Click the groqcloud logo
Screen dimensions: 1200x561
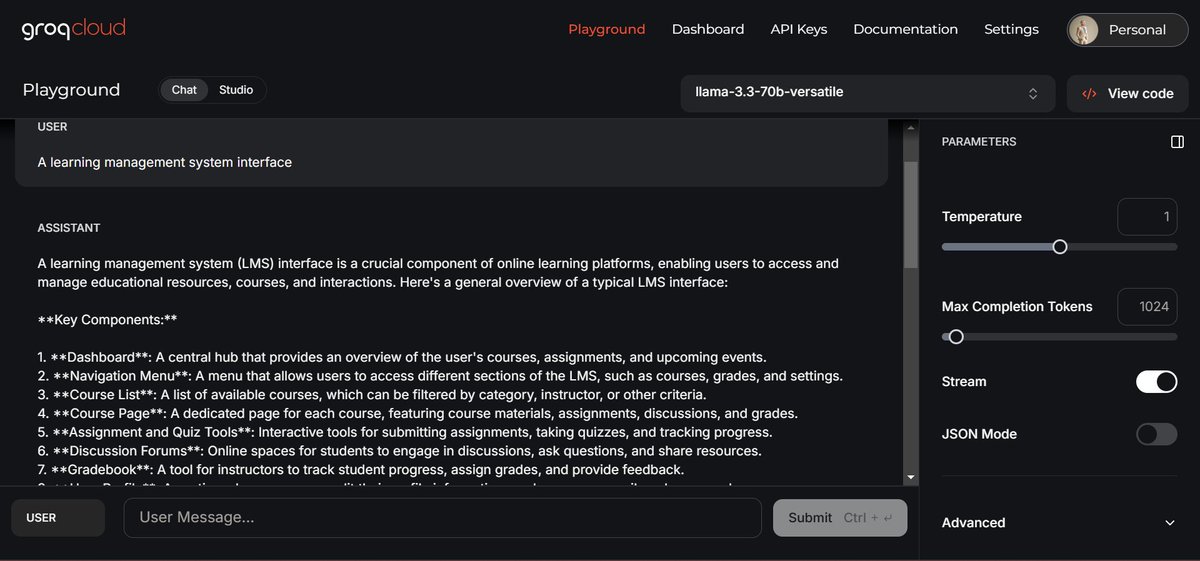(73, 29)
